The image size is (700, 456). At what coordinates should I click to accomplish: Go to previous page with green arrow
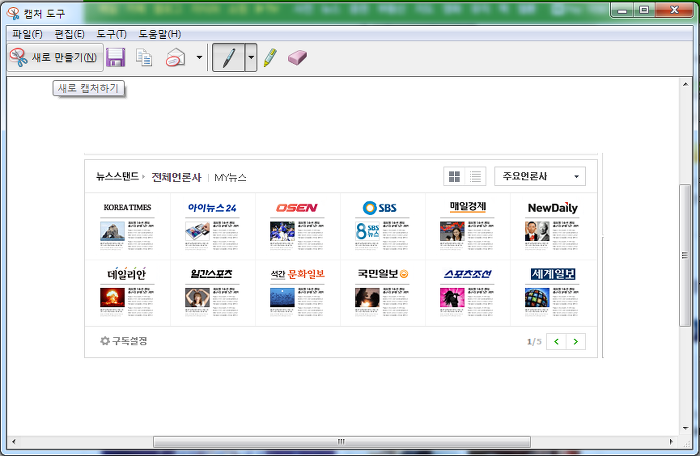point(556,342)
